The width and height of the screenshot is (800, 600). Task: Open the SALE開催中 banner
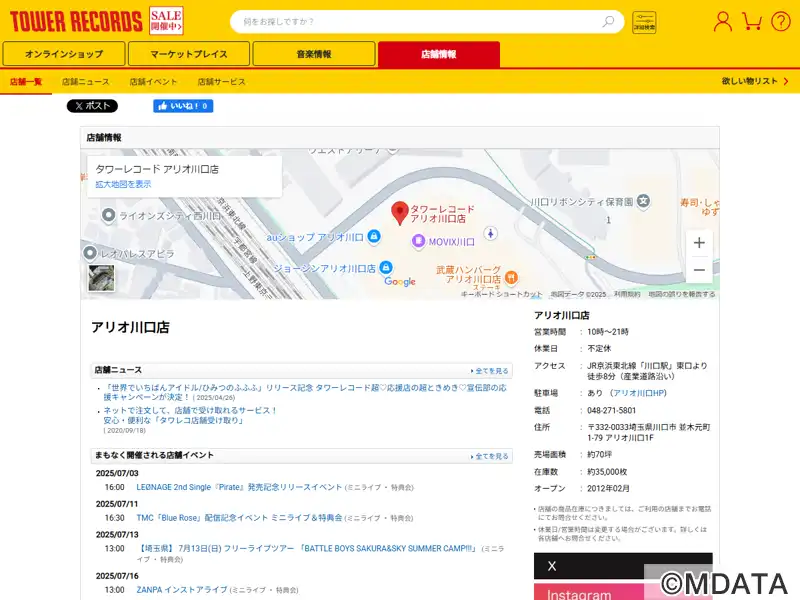coord(166,21)
